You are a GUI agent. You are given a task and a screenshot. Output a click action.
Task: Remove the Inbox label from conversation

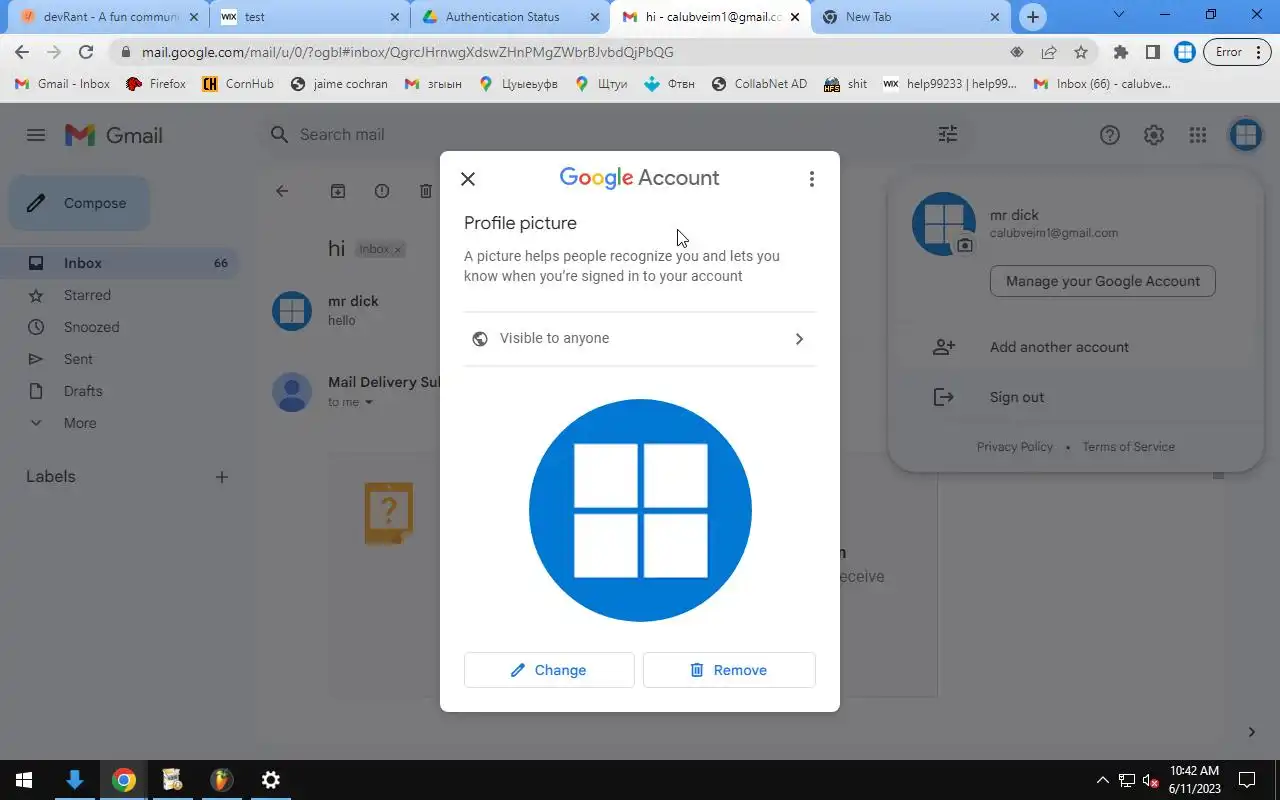point(397,250)
